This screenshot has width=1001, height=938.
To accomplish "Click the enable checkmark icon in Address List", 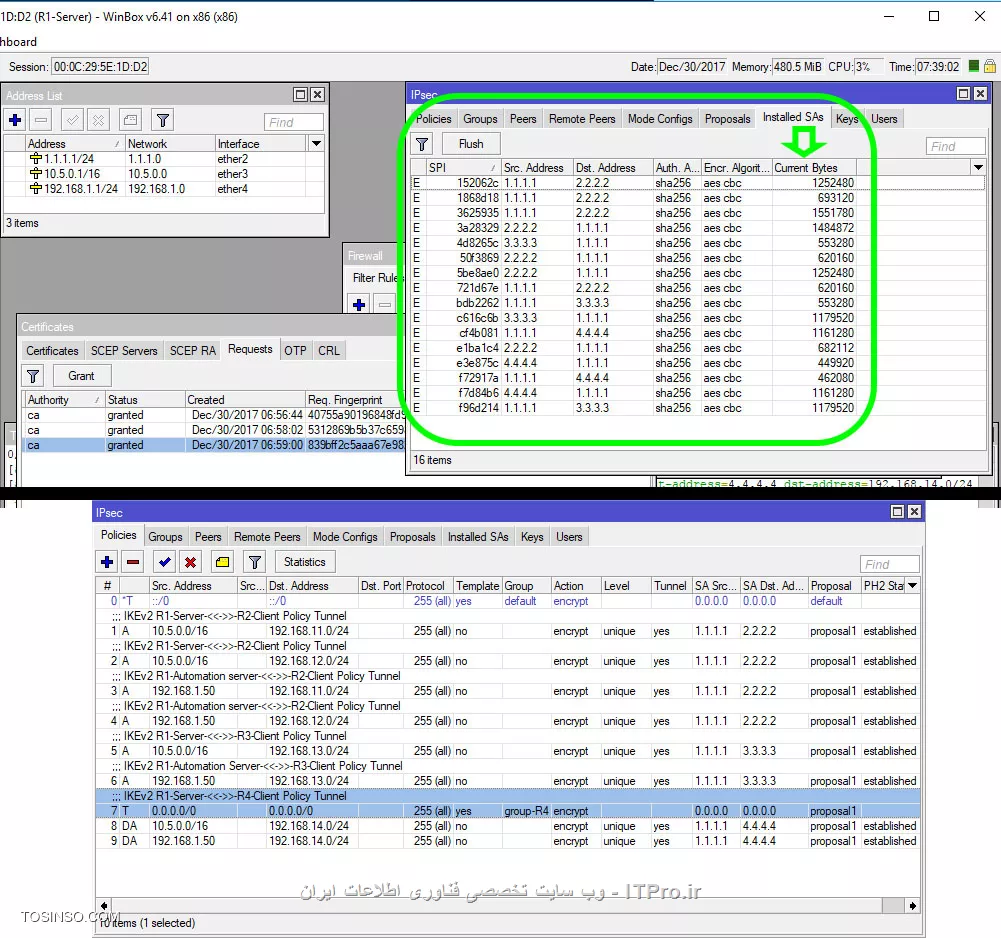I will coord(72,120).
